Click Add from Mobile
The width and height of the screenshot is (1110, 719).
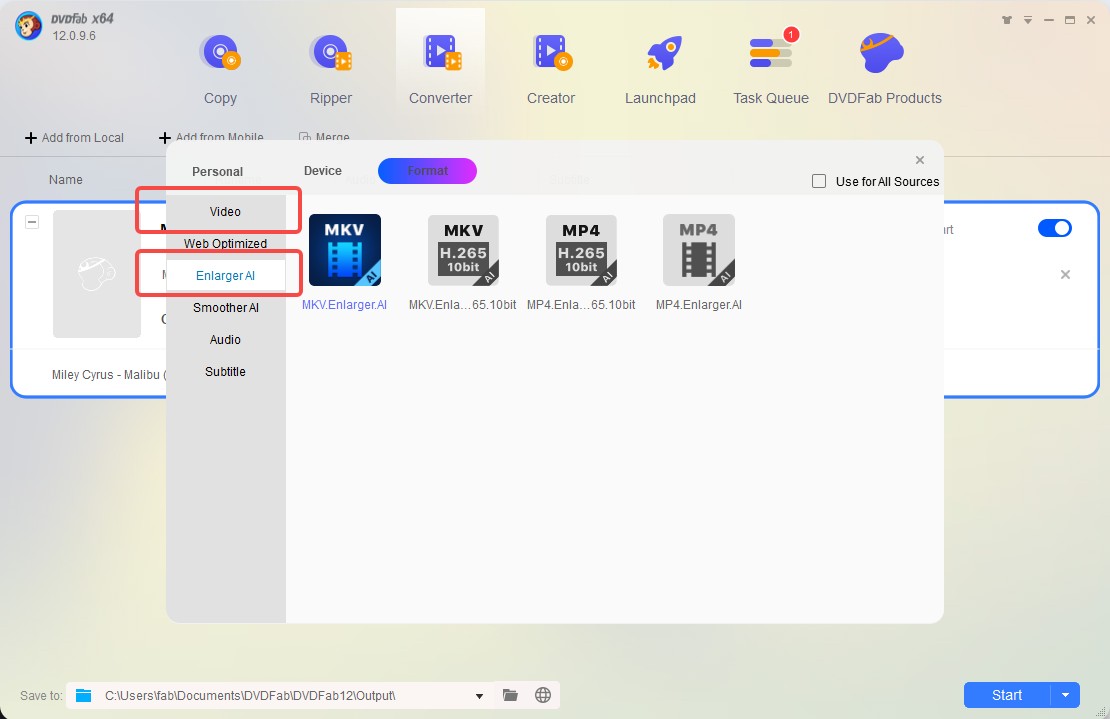pyautogui.click(x=211, y=137)
